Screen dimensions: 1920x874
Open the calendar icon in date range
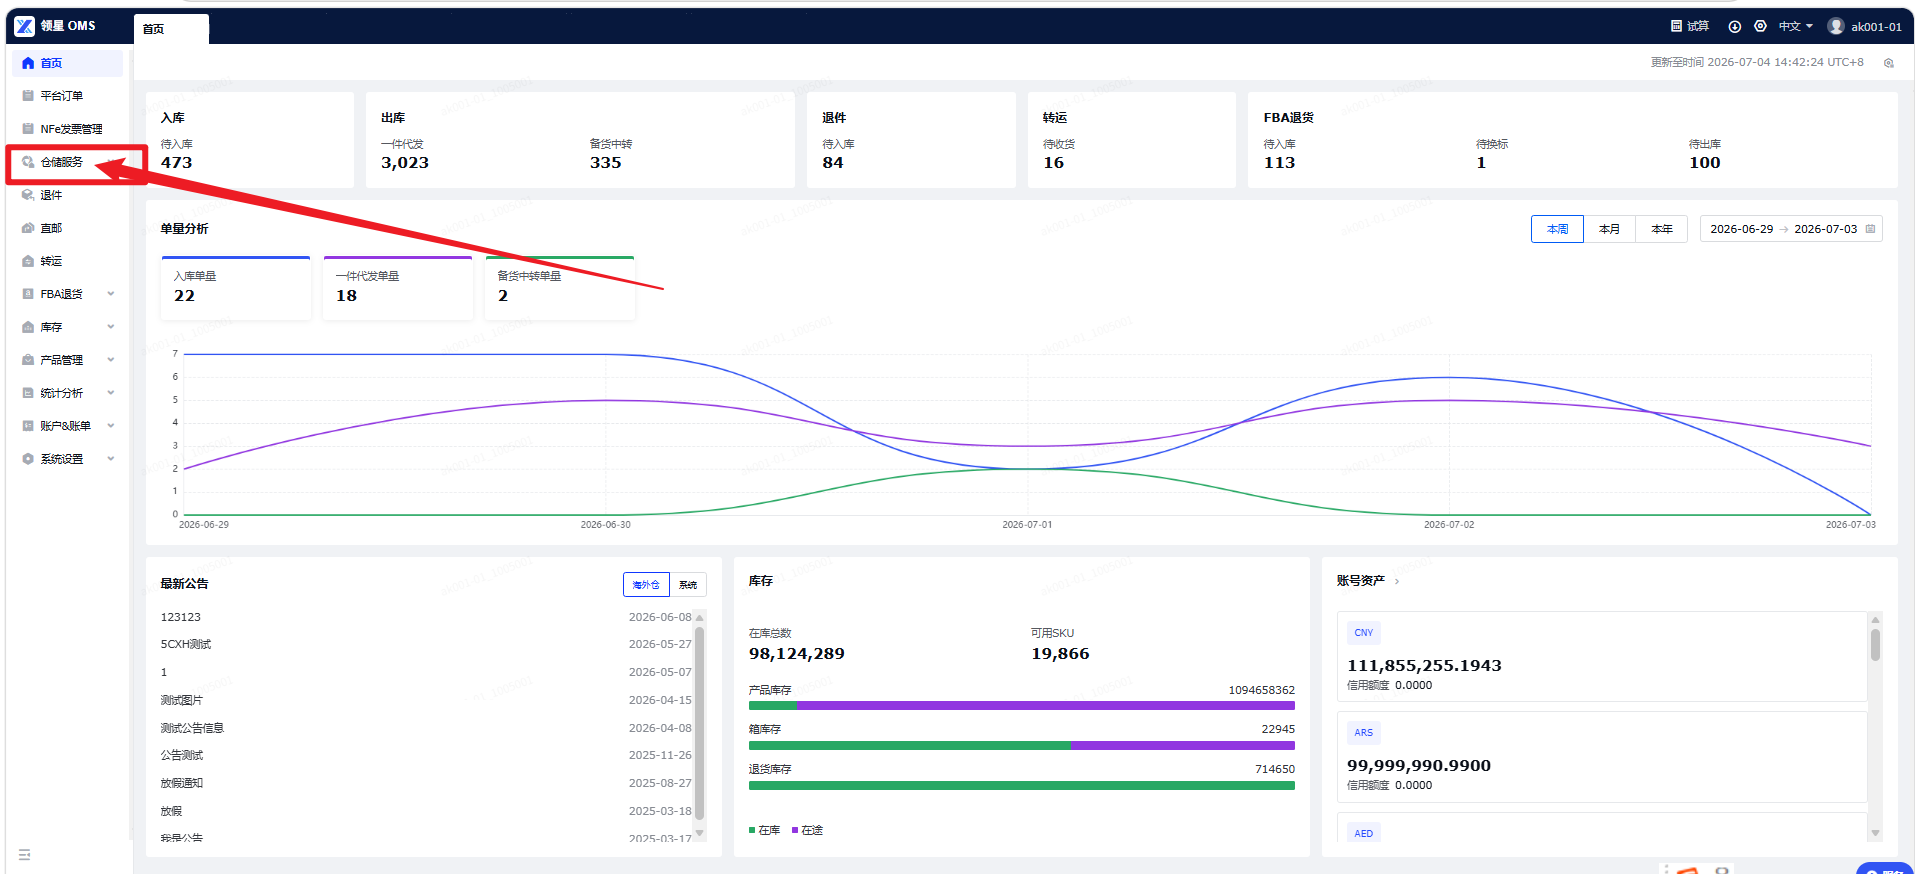pos(1871,229)
